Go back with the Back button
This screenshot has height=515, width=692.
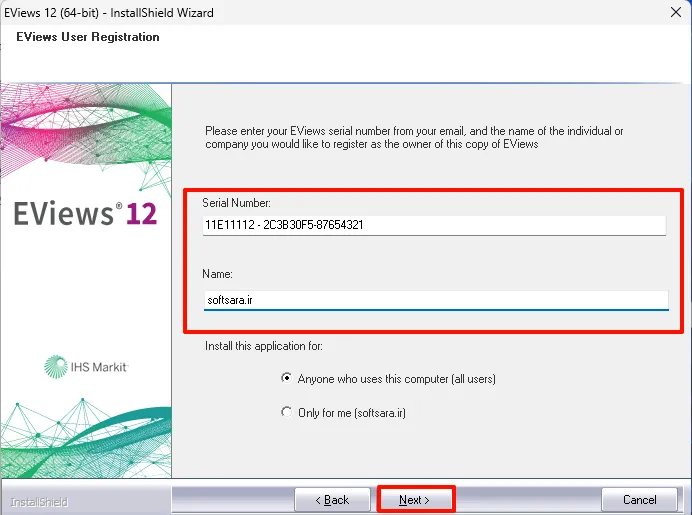coord(332,500)
